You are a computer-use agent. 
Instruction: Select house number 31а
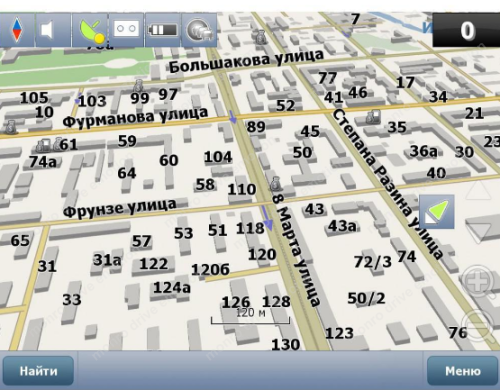[107, 260]
